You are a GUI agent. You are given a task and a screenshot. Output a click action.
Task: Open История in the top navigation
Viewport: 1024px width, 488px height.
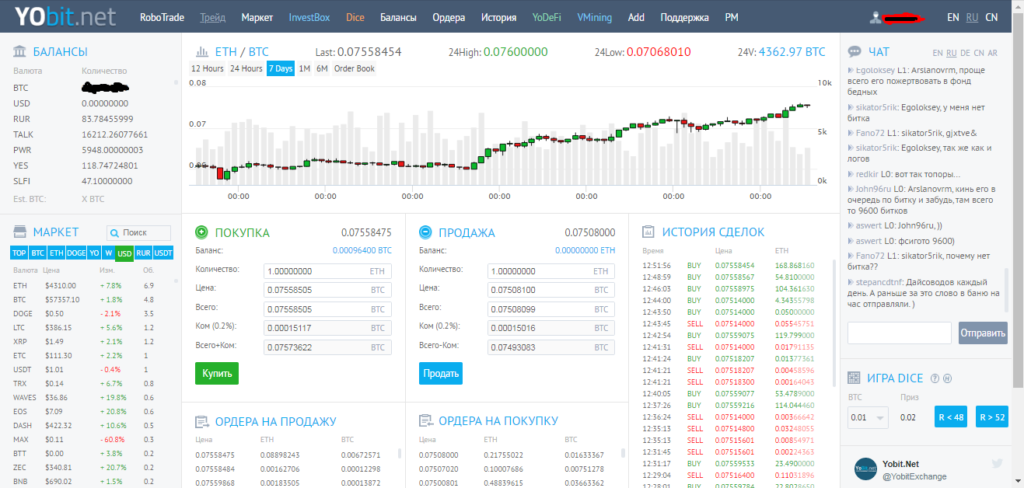pos(499,18)
